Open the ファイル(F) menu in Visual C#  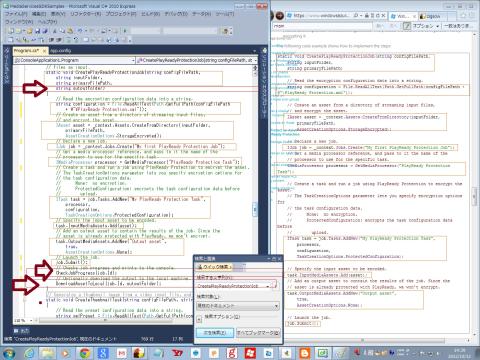[x=16, y=14]
